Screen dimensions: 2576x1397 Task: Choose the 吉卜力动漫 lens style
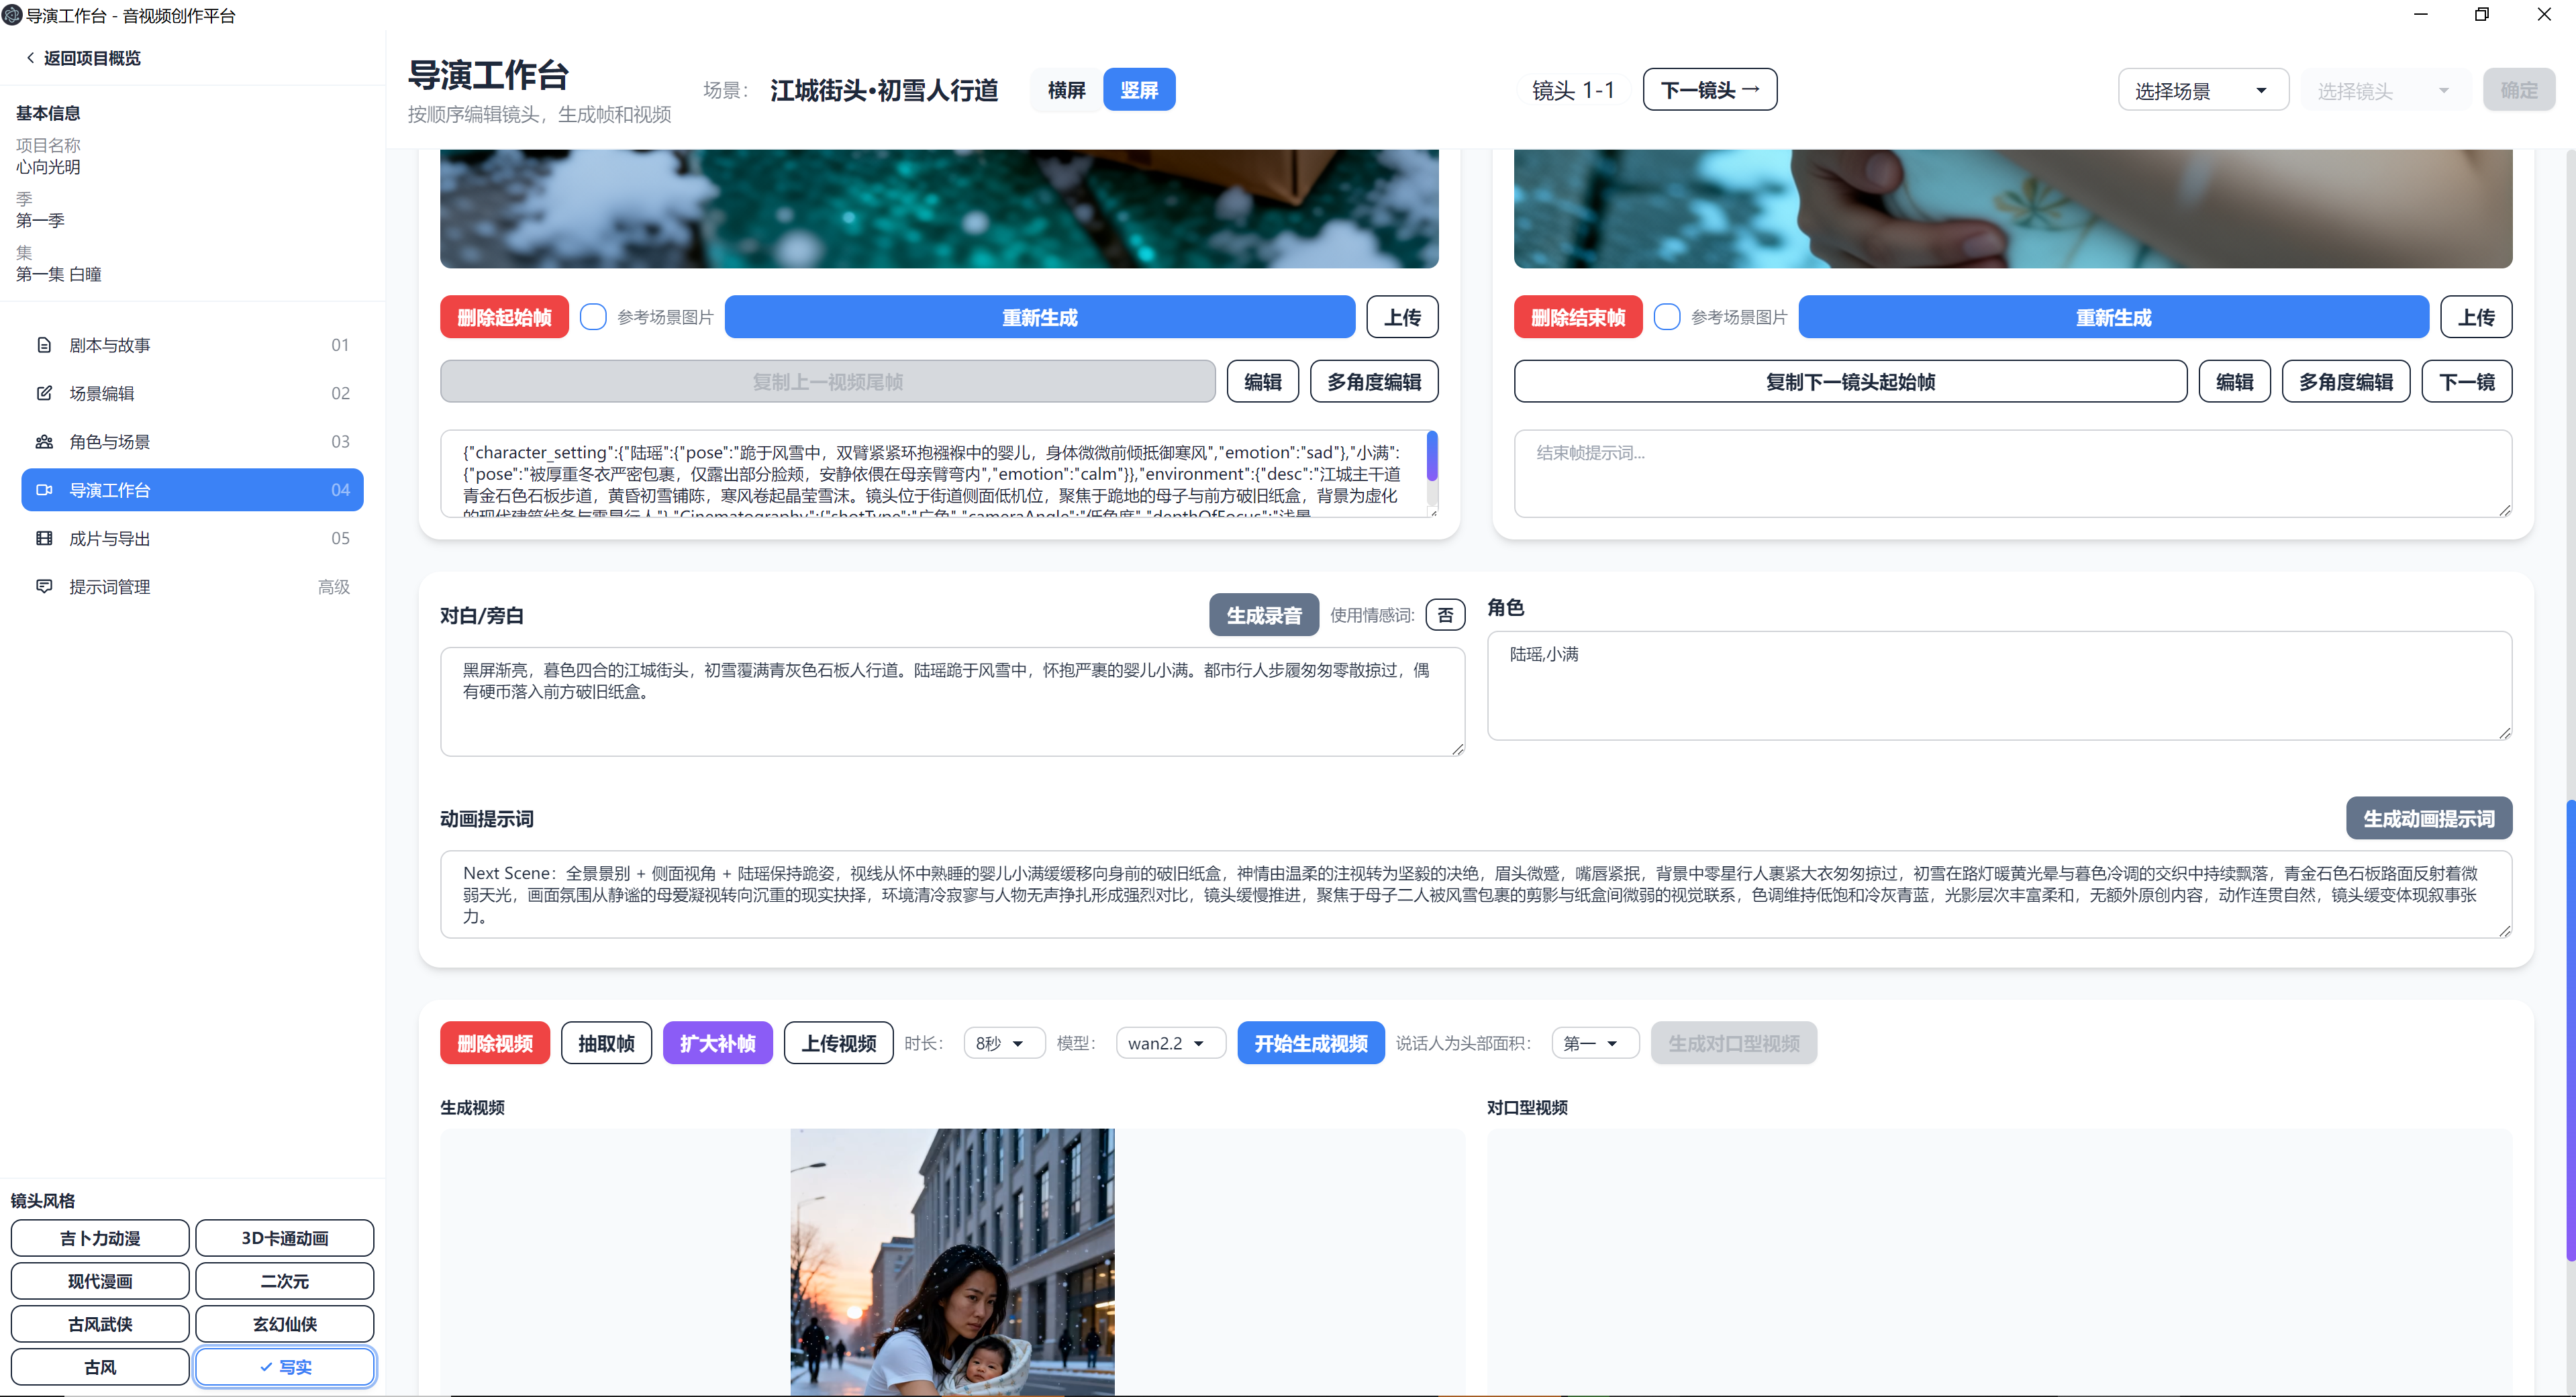point(100,1238)
